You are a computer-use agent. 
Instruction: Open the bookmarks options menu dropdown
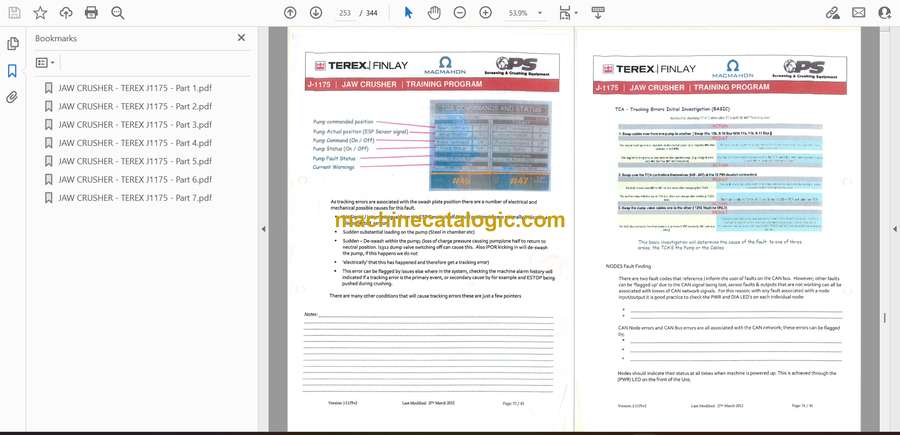[45, 63]
